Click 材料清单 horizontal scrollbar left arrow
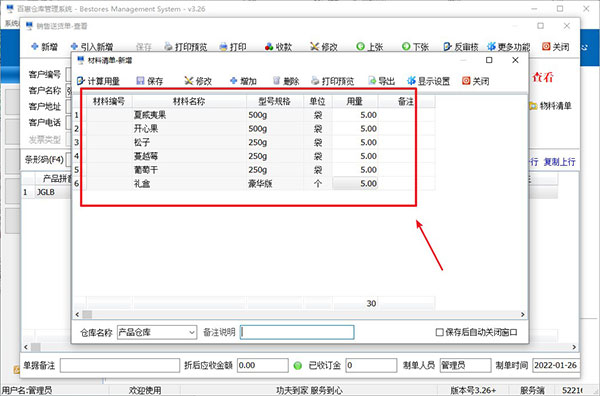This screenshot has width=600, height=396. (x=77, y=315)
